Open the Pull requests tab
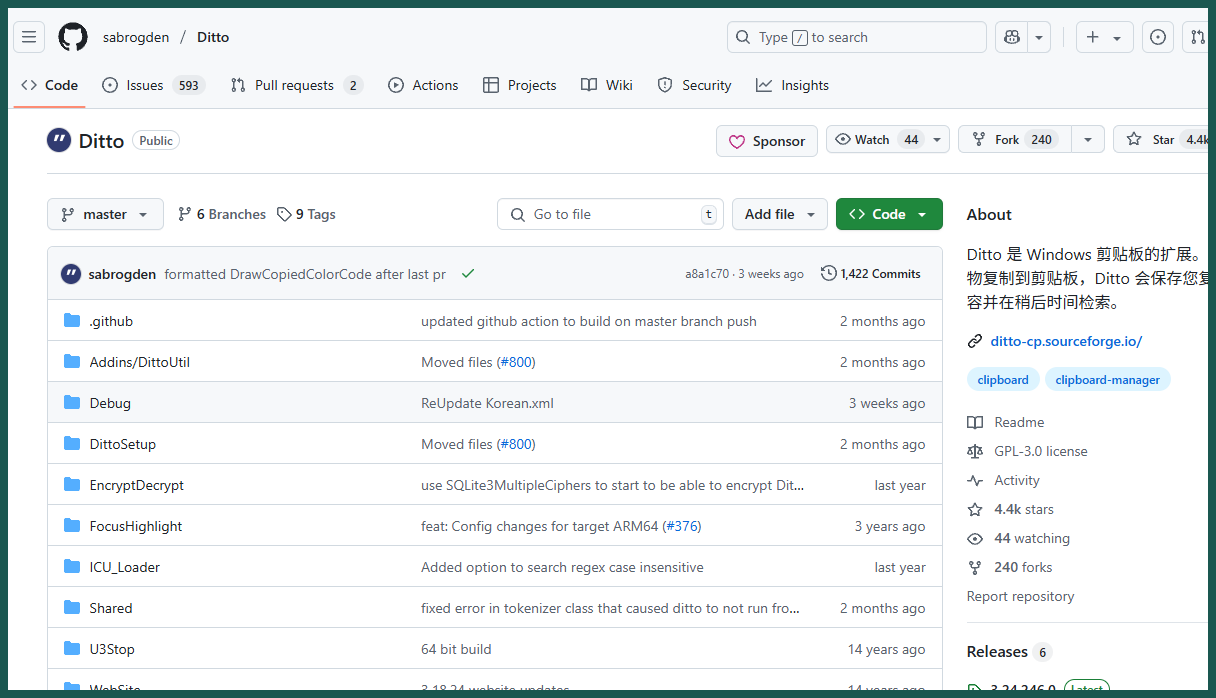 (x=296, y=85)
